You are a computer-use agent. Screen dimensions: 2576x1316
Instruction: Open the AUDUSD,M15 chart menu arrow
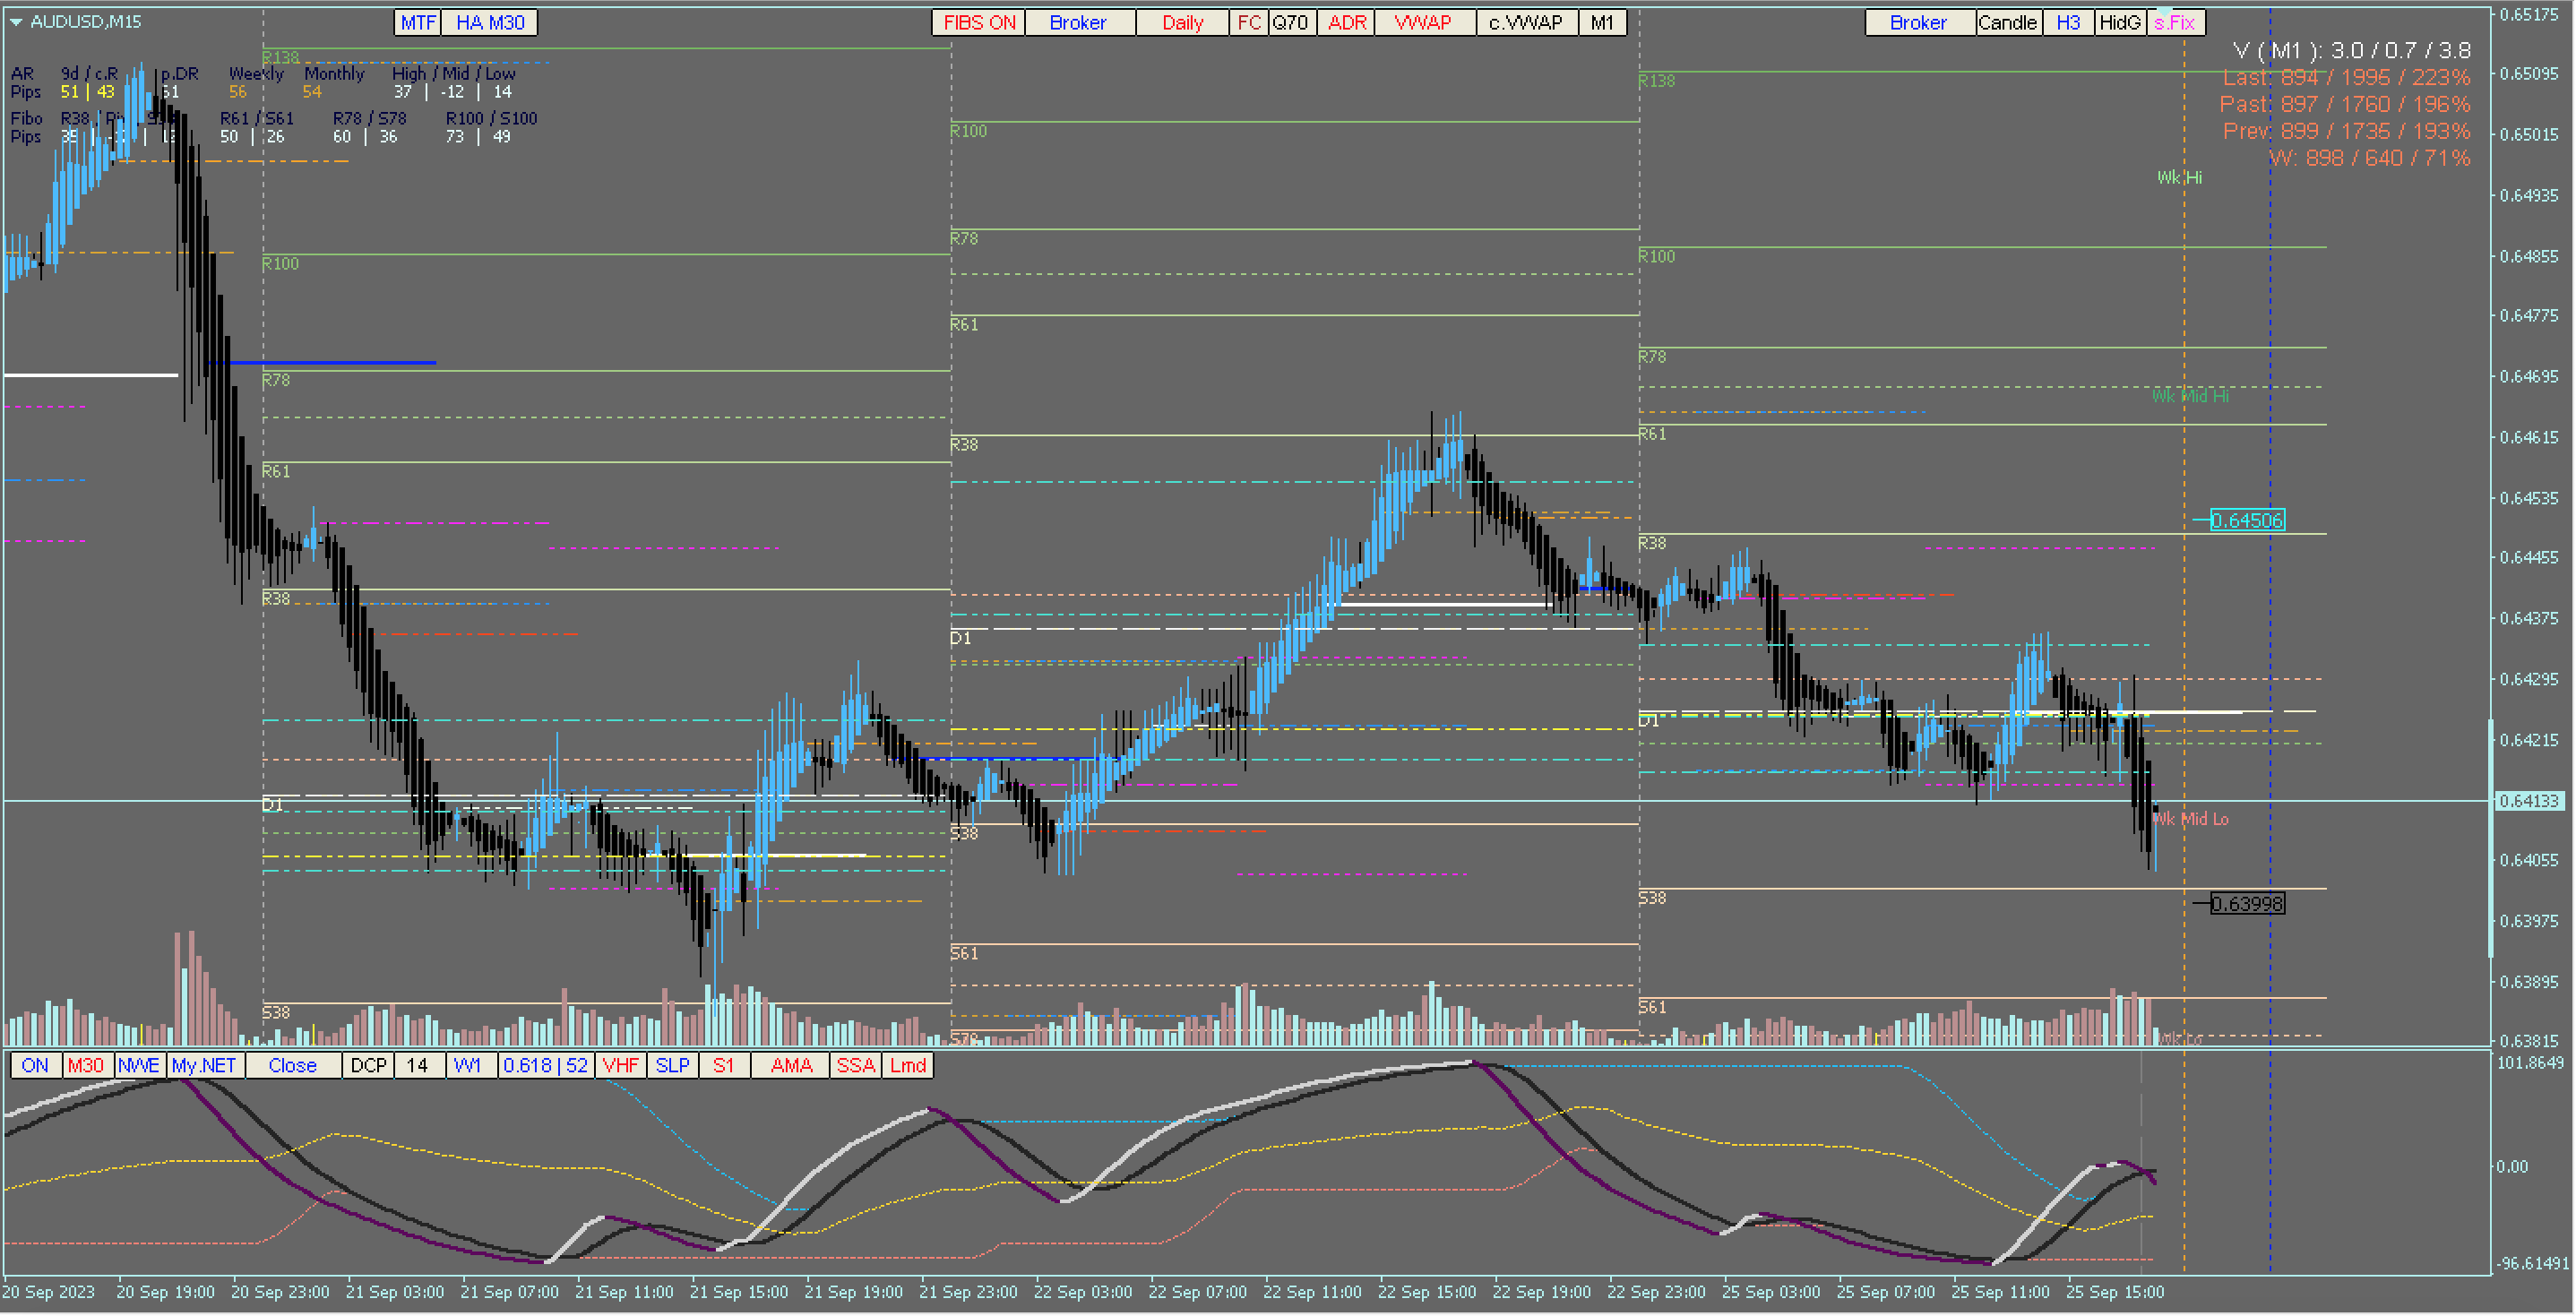coord(15,21)
